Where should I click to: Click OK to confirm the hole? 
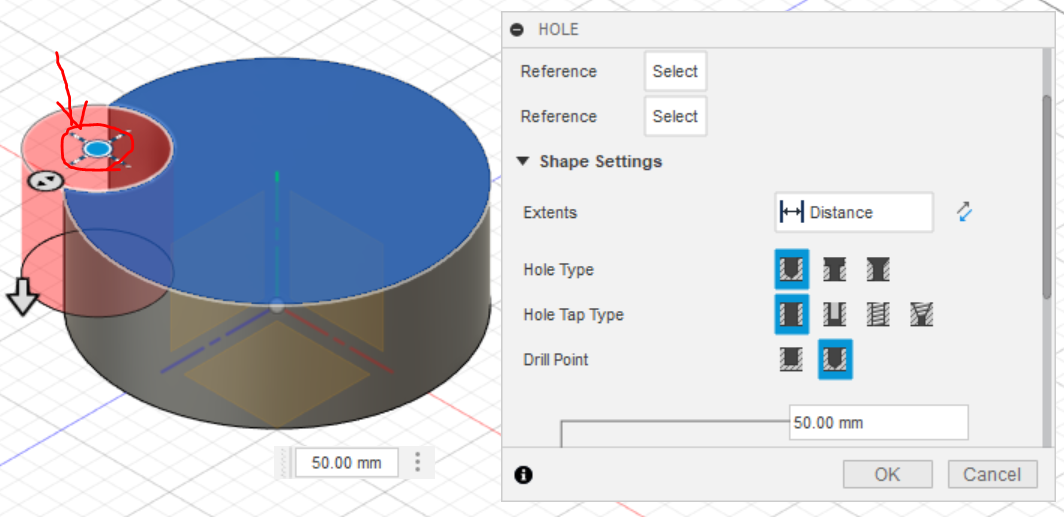coord(888,474)
